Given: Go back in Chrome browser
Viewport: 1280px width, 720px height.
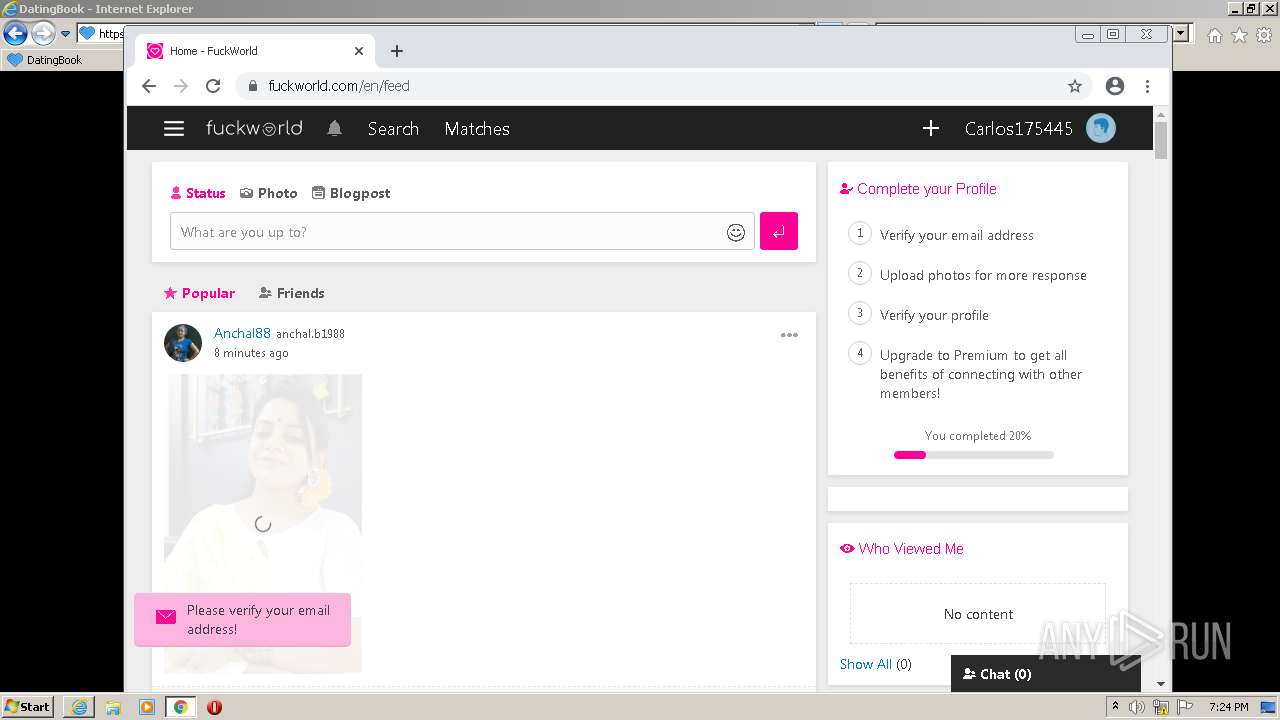Looking at the screenshot, I should pyautogui.click(x=149, y=86).
